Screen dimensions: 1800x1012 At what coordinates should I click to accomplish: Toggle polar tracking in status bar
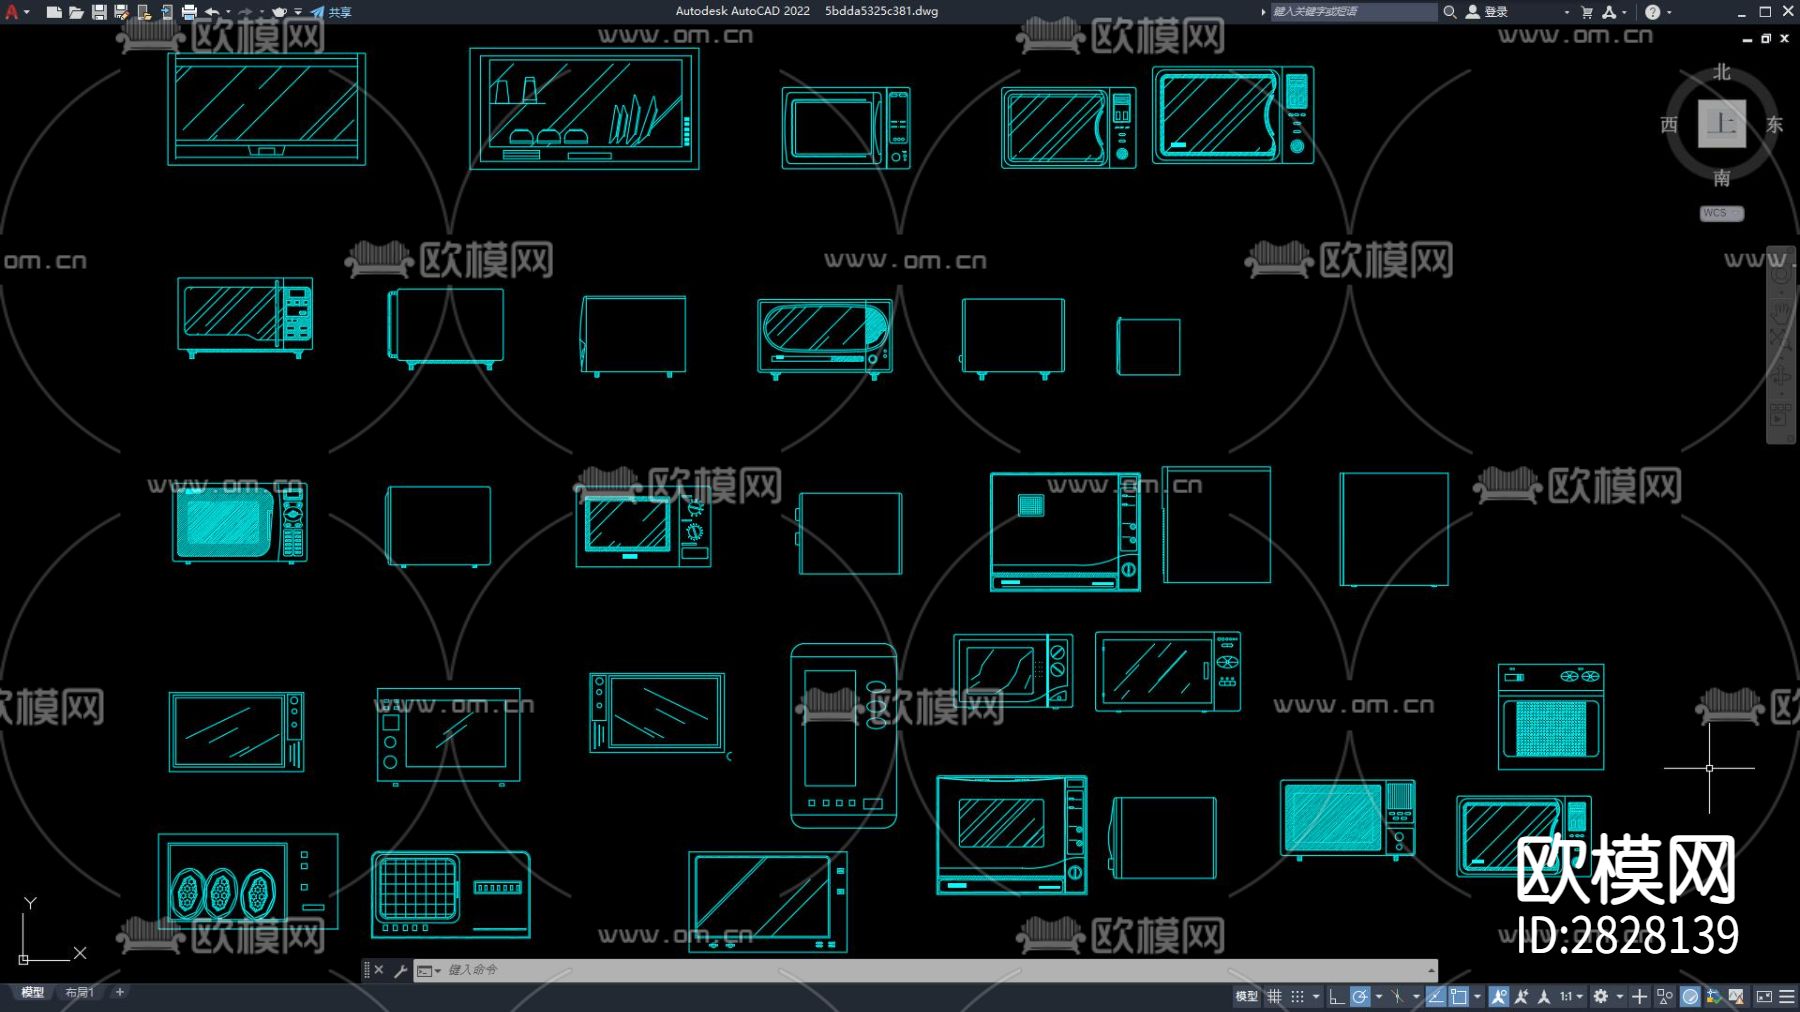point(1360,997)
